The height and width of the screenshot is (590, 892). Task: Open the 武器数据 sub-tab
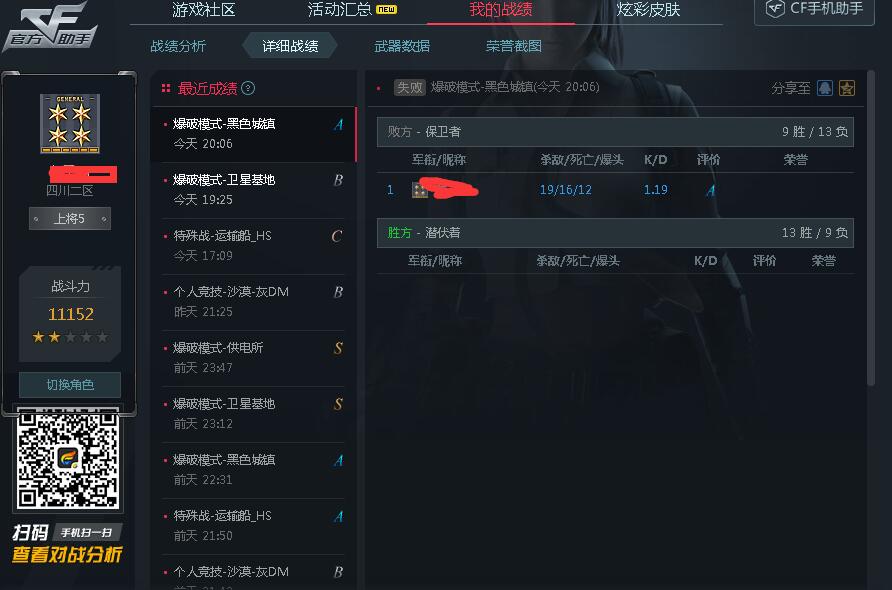click(402, 46)
